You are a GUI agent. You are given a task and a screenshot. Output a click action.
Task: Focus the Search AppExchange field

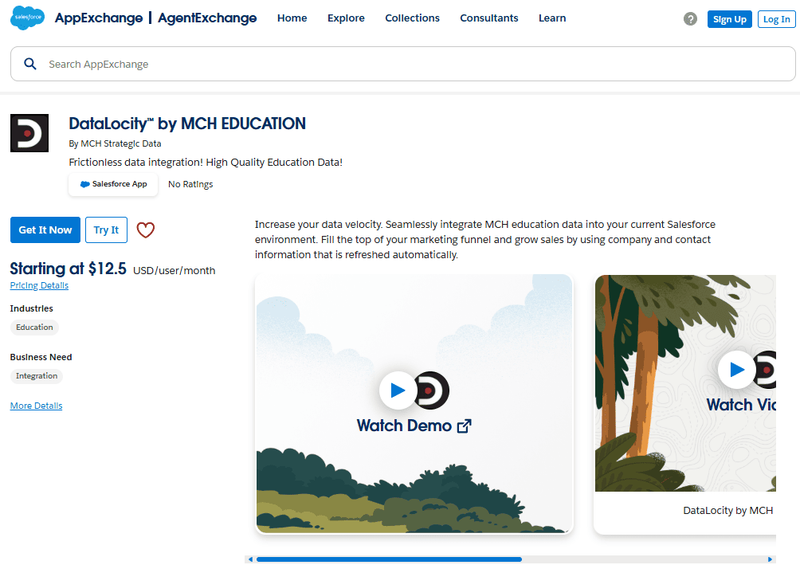(x=403, y=64)
